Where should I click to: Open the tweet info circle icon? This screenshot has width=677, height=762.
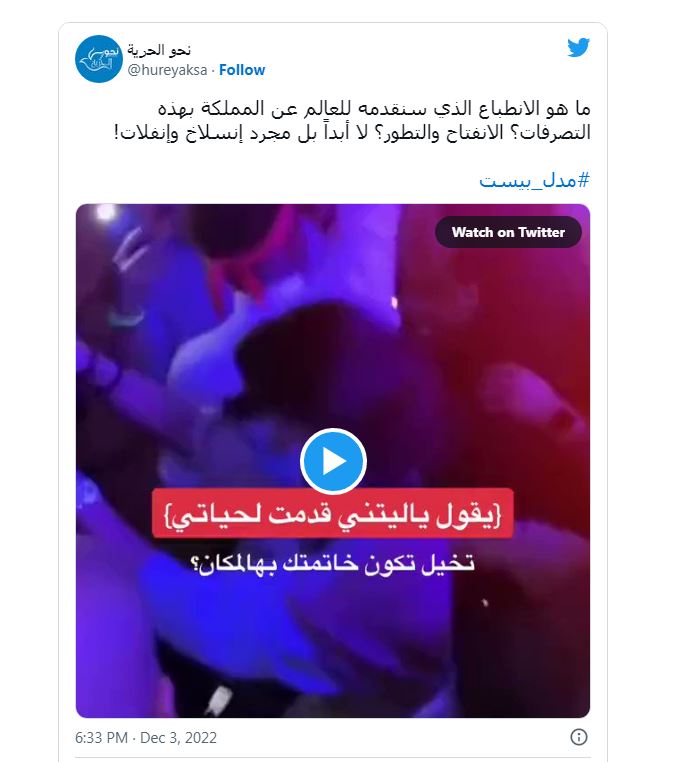[x=578, y=737]
